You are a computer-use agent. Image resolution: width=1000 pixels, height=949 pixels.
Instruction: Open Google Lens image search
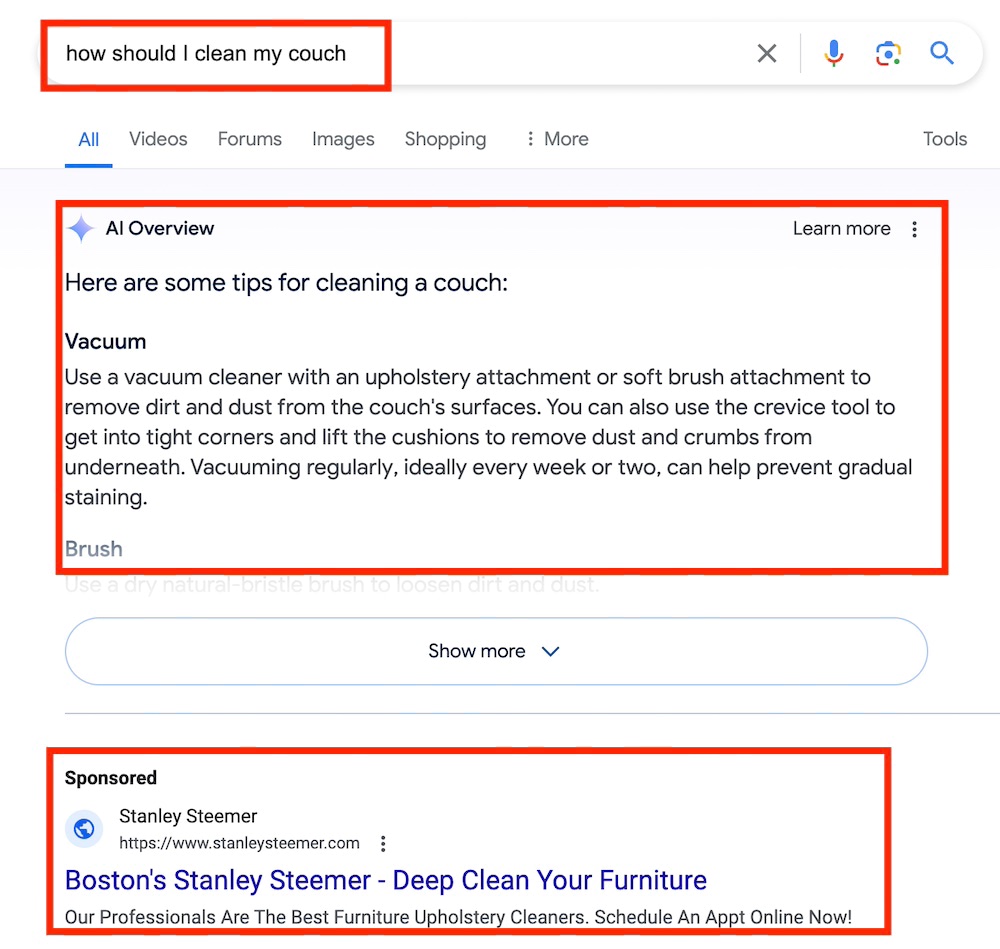(888, 53)
